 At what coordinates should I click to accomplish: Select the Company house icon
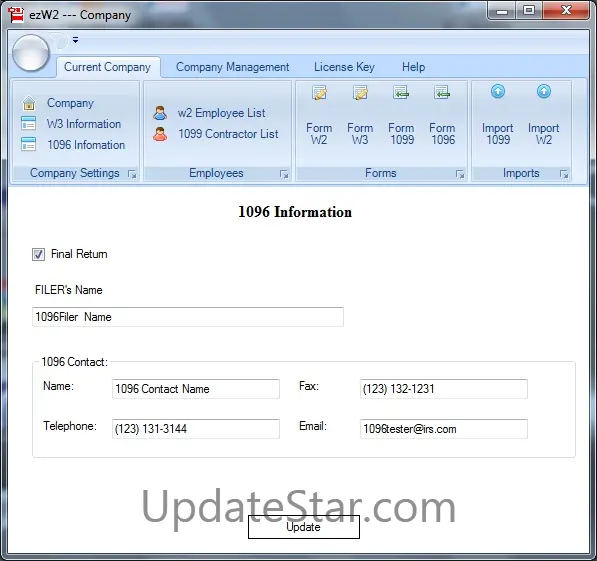tap(29, 103)
